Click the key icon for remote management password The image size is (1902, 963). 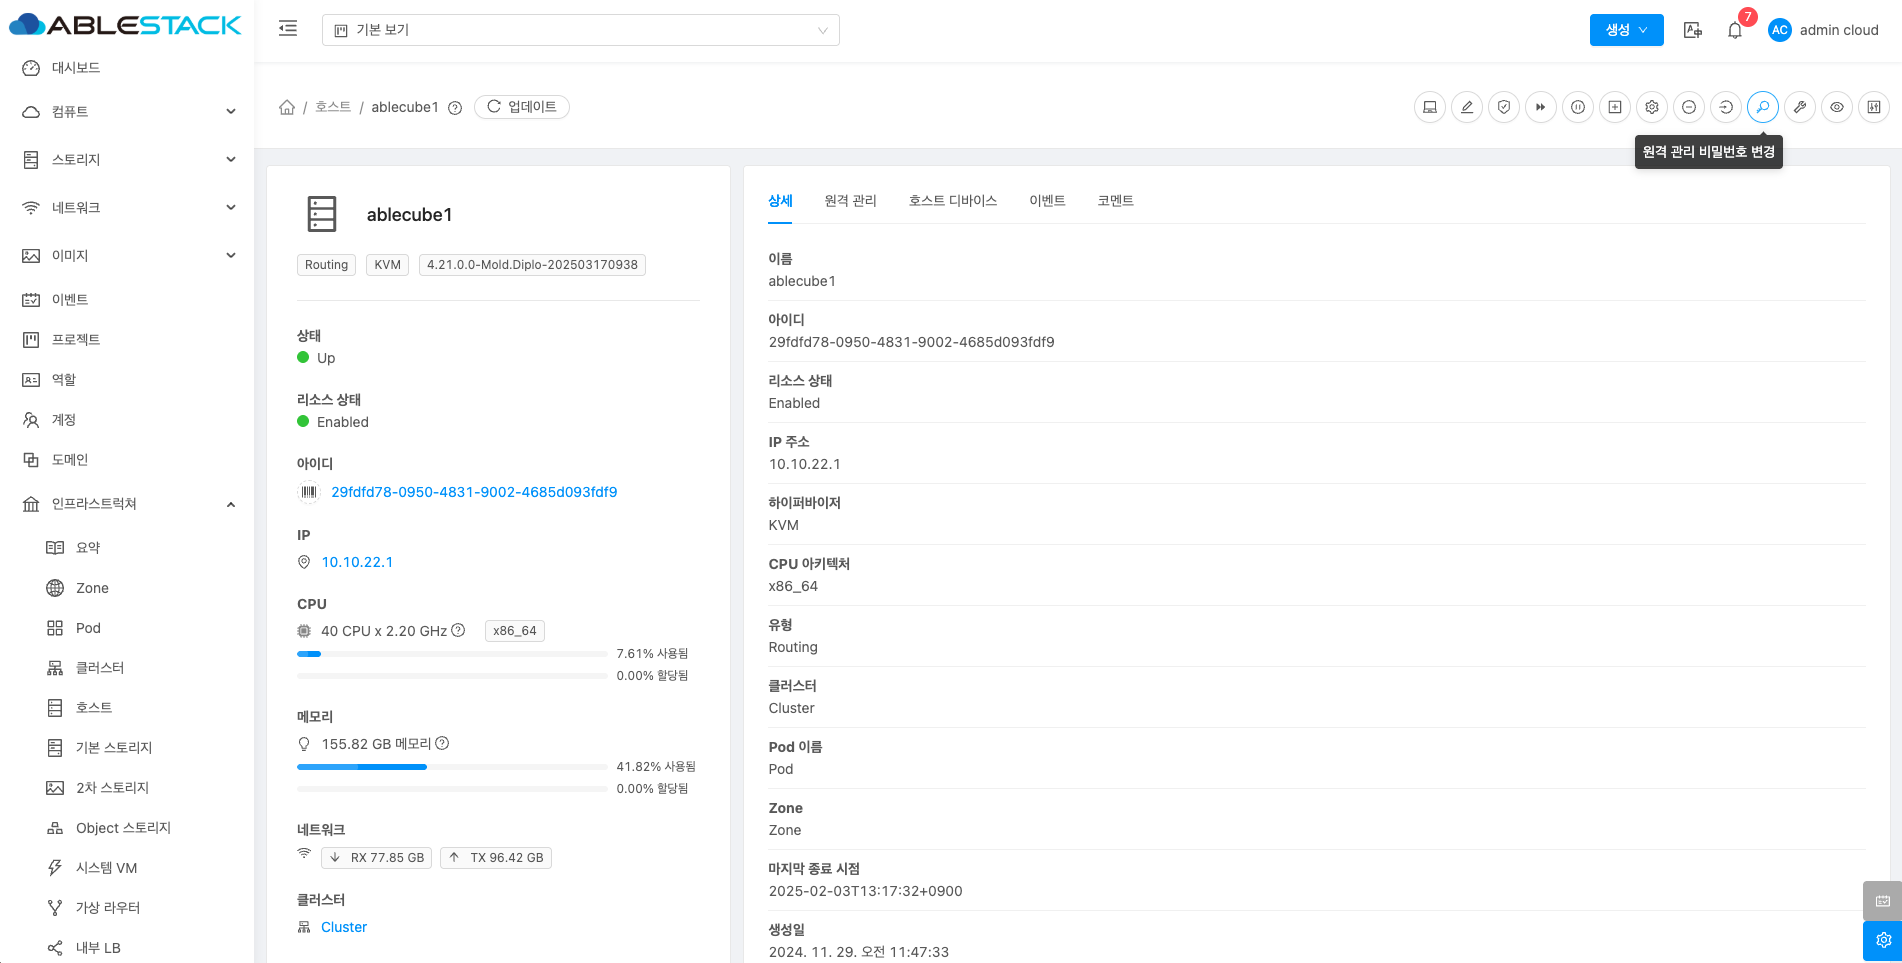(1763, 107)
